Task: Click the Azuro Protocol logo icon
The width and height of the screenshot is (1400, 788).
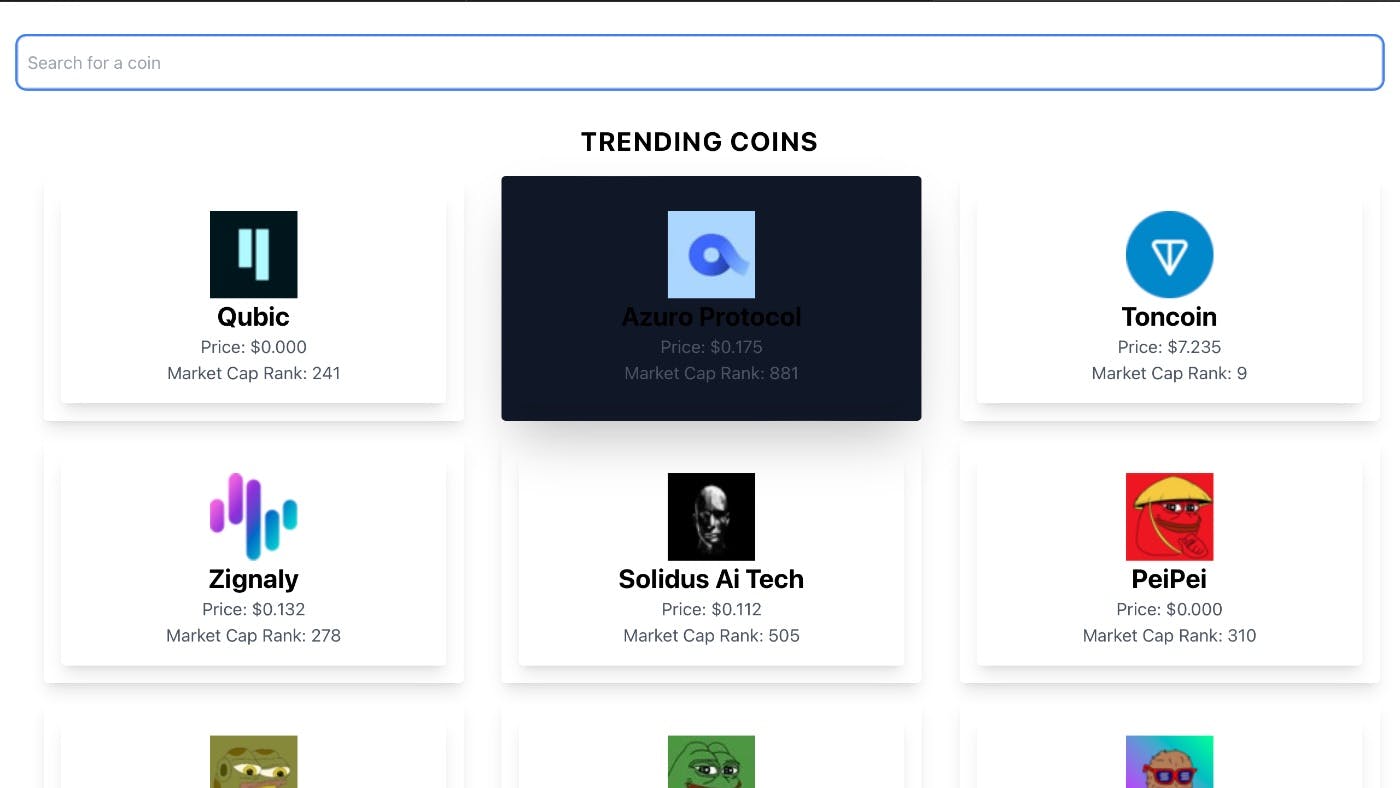Action: (711, 254)
